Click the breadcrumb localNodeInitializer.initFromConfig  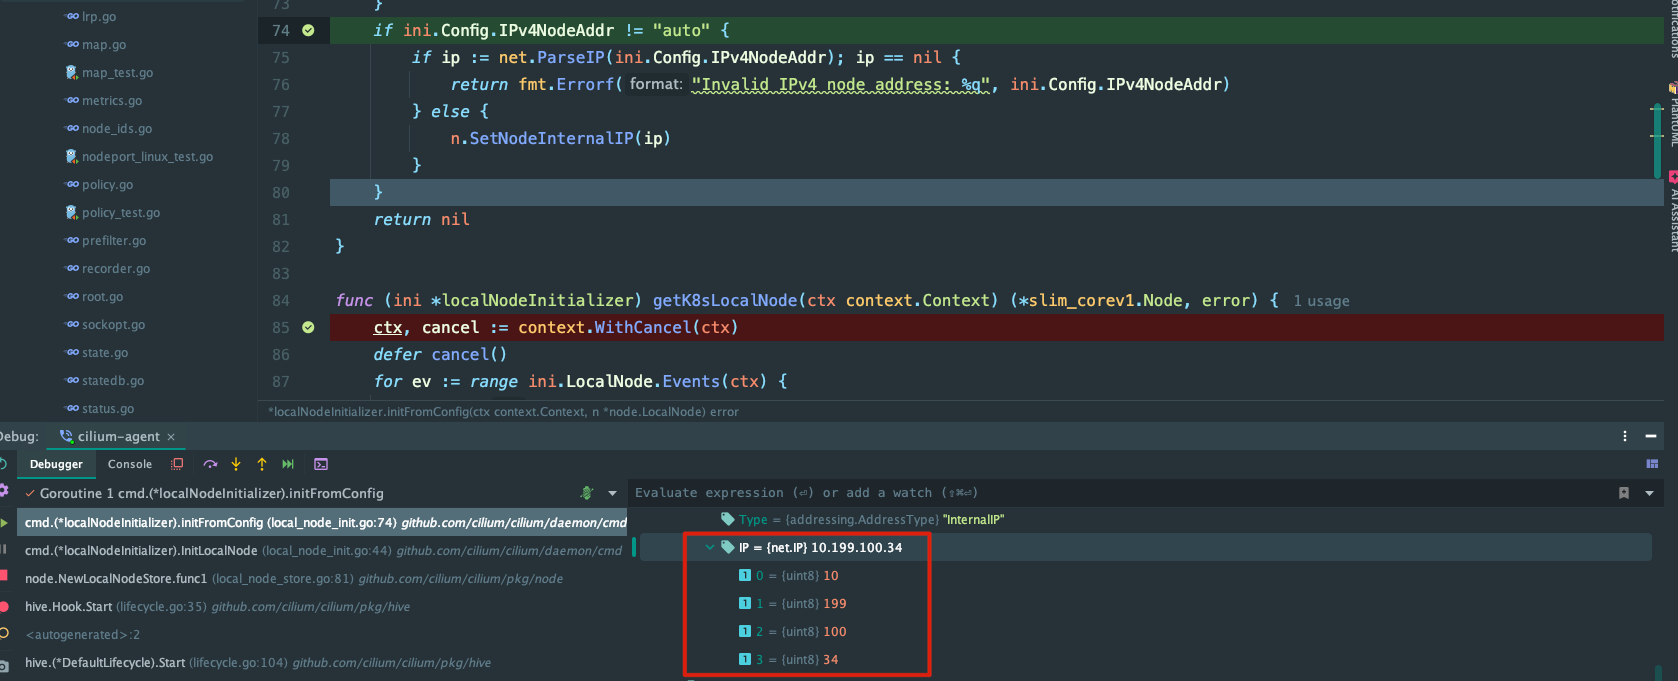[x=504, y=412]
